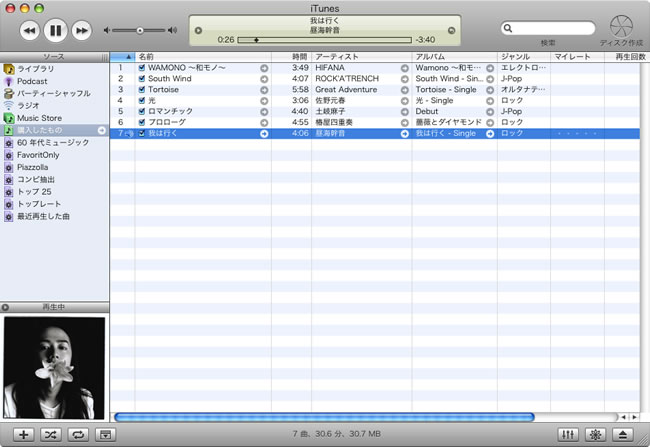Pause the currently playing song
Image resolution: width=650 pixels, height=447 pixels.
(56, 30)
